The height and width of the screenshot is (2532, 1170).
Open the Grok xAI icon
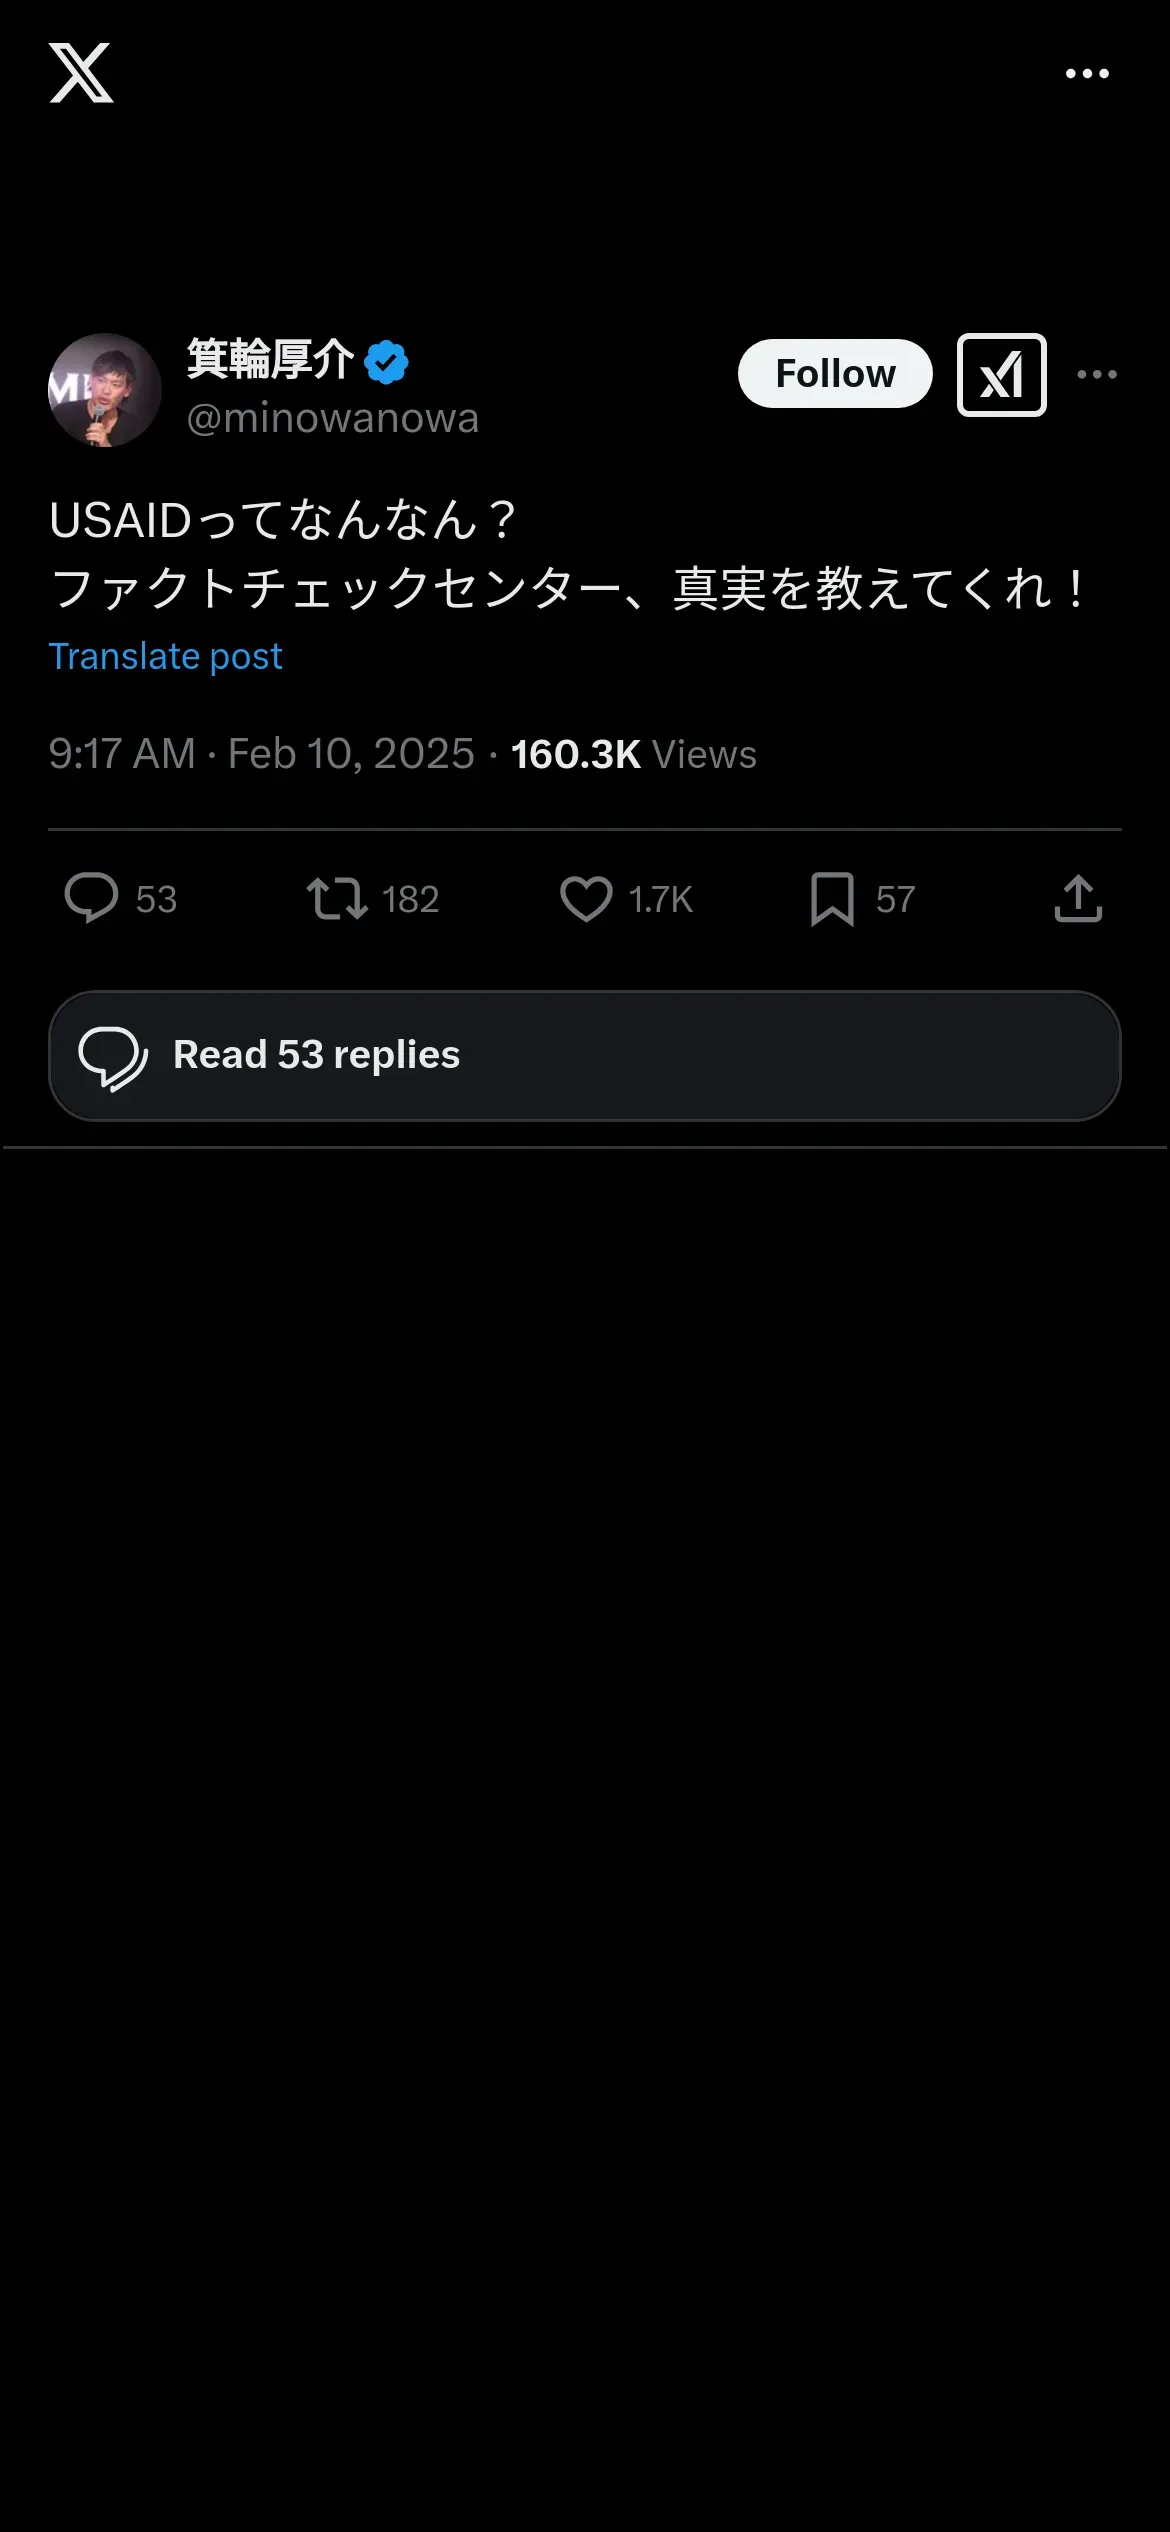click(x=1001, y=375)
